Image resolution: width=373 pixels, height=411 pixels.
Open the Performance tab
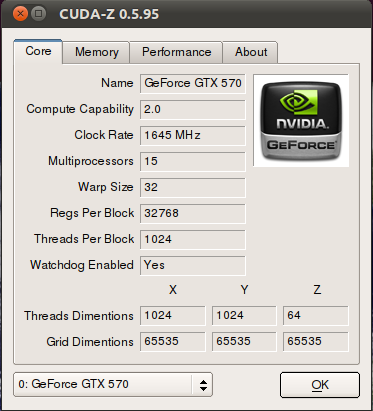click(x=176, y=52)
